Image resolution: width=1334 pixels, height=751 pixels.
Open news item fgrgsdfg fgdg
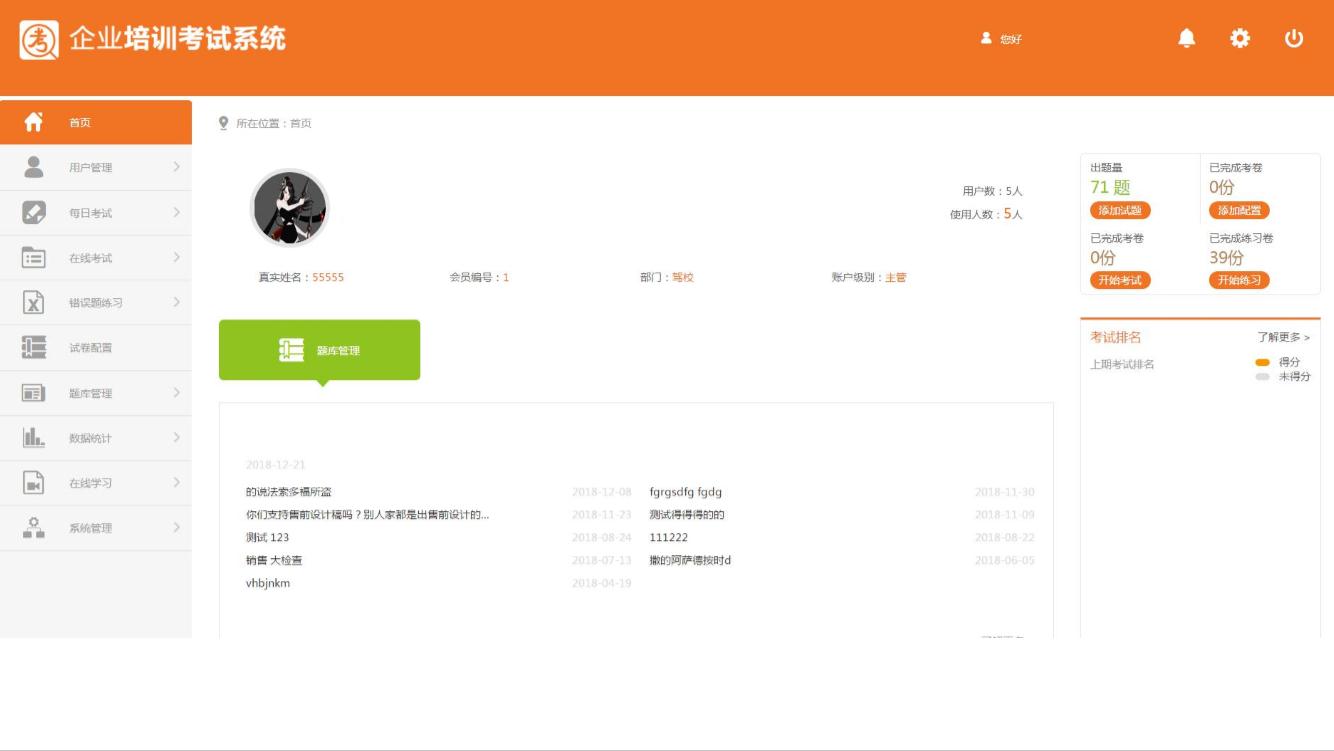pyautogui.click(x=685, y=492)
